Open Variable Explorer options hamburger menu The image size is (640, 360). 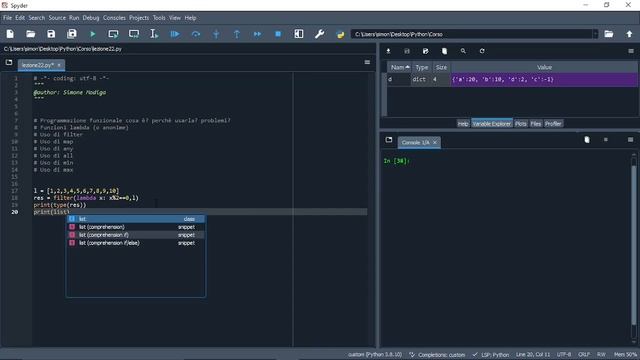coord(631,51)
